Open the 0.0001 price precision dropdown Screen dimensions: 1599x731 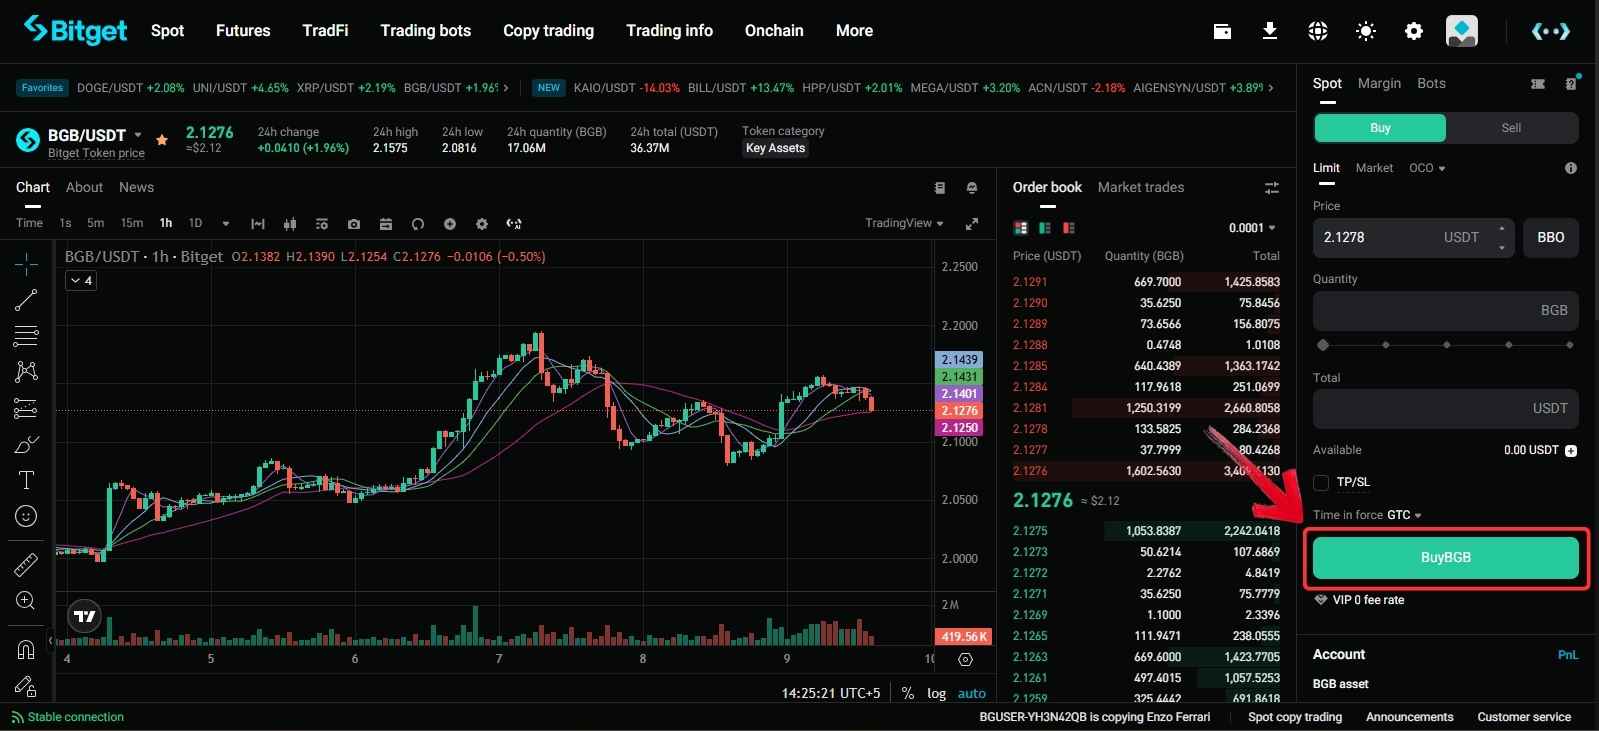coord(1252,228)
